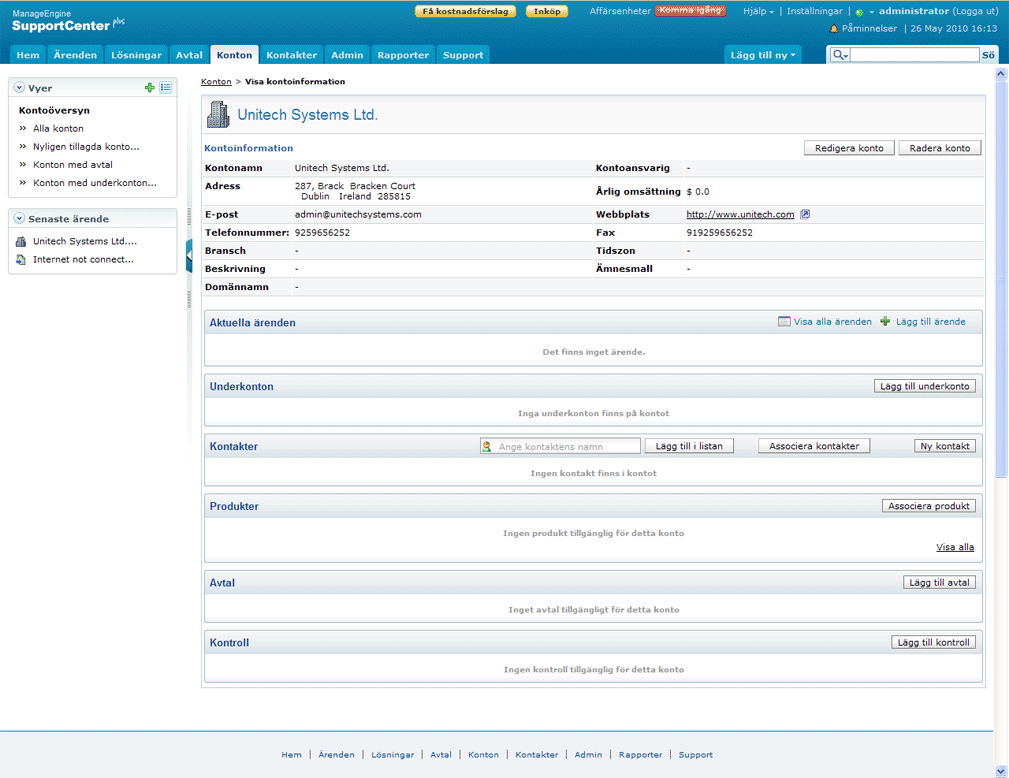This screenshot has height=778, width=1009.
Task: Click the Redigera konto button
Action: 849,148
